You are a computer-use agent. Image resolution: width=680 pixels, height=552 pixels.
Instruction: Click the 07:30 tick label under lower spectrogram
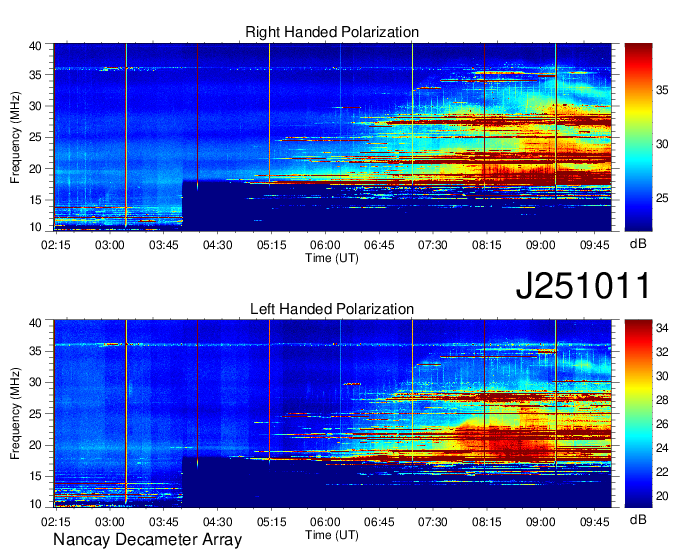(x=433, y=521)
